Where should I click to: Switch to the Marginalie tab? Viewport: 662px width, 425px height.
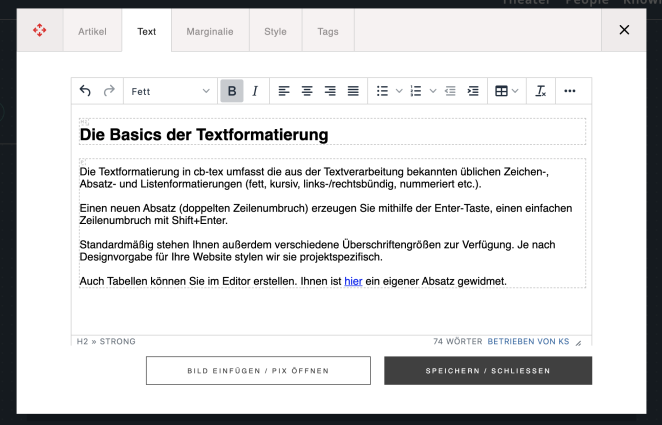[210, 31]
